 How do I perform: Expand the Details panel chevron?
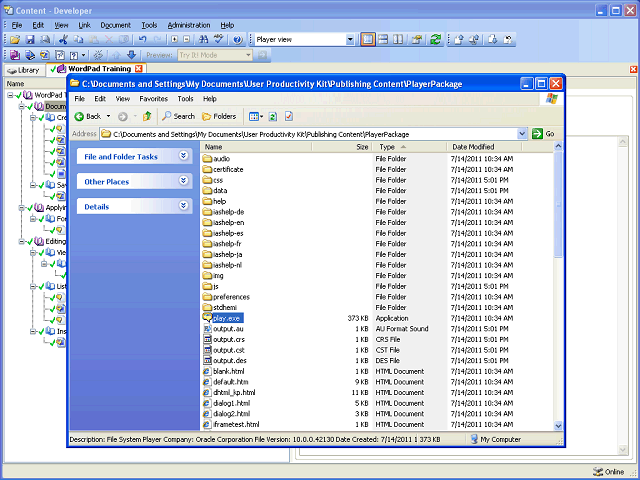pos(183,205)
